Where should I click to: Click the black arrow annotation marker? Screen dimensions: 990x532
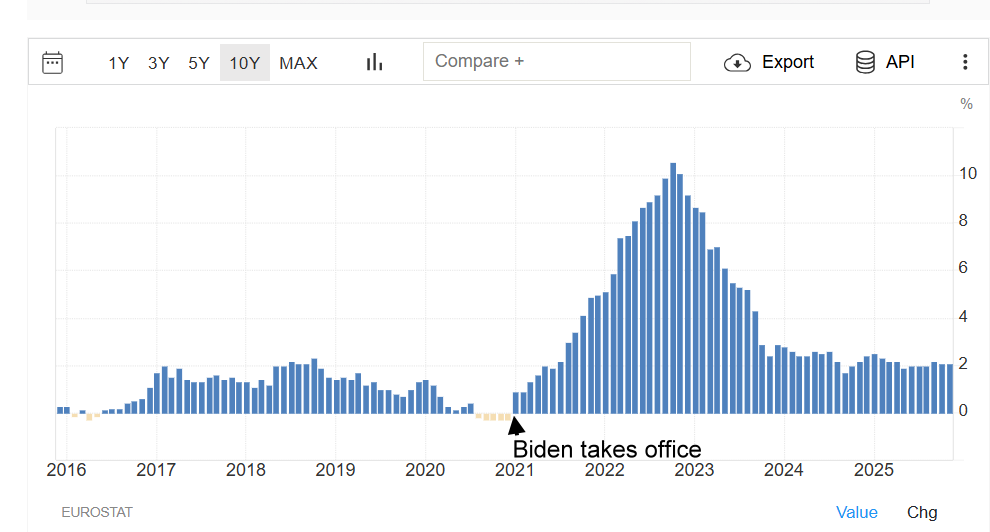(x=516, y=425)
